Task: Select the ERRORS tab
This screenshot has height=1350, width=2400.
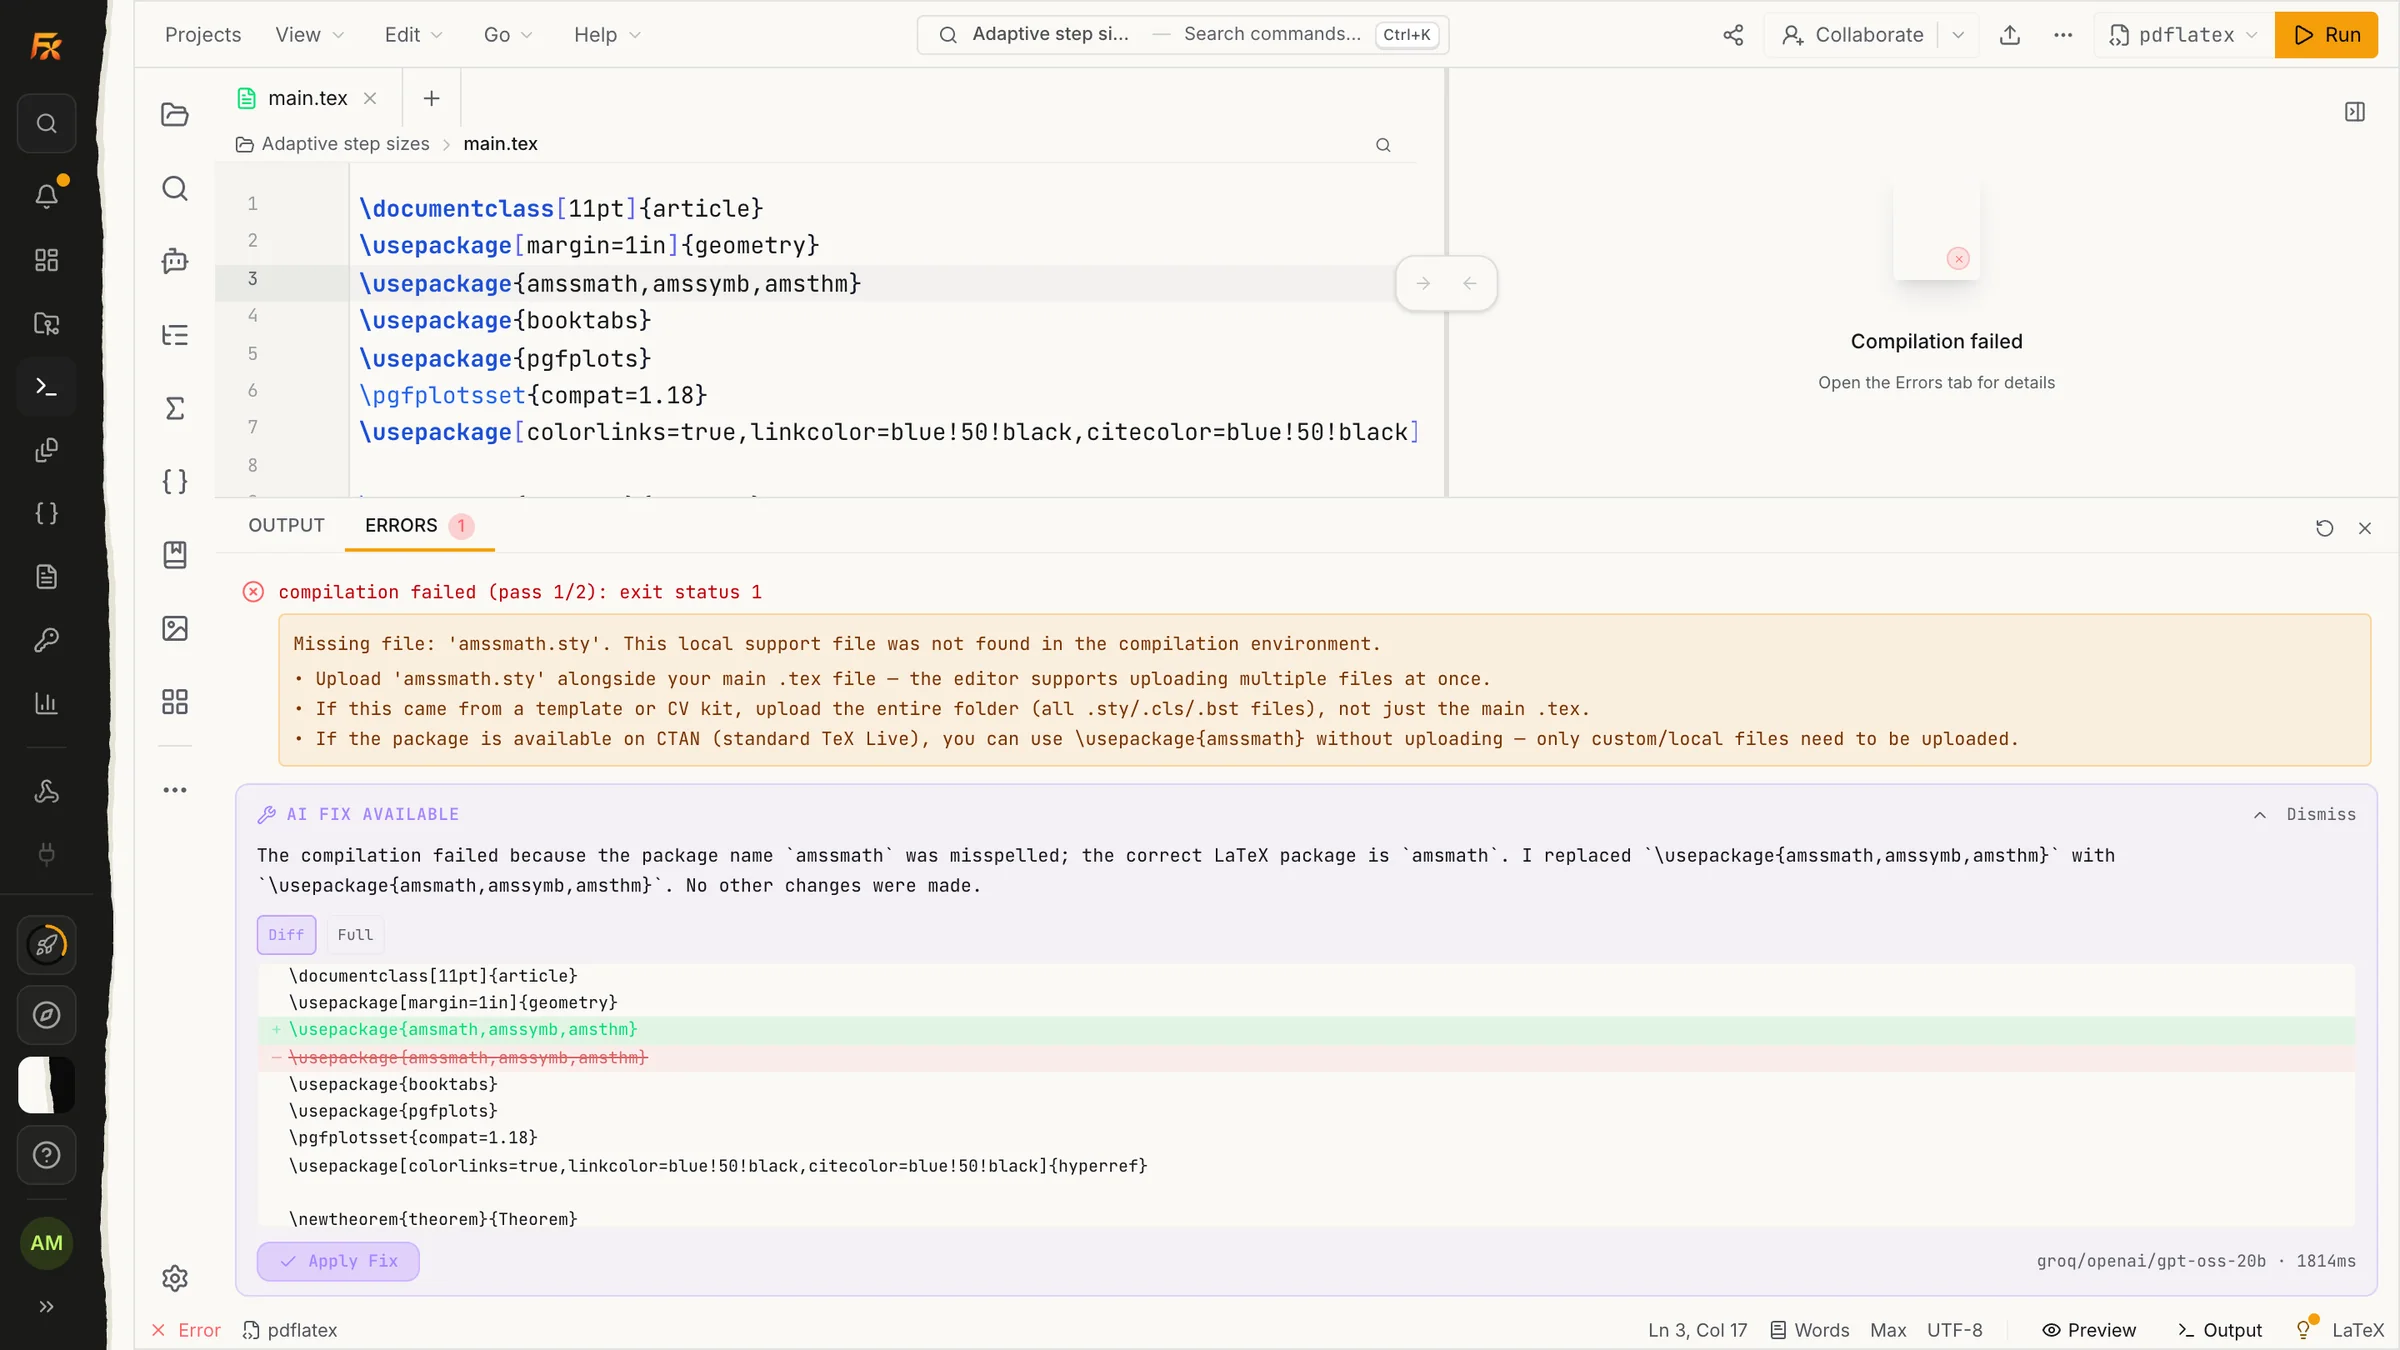Action: [419, 526]
